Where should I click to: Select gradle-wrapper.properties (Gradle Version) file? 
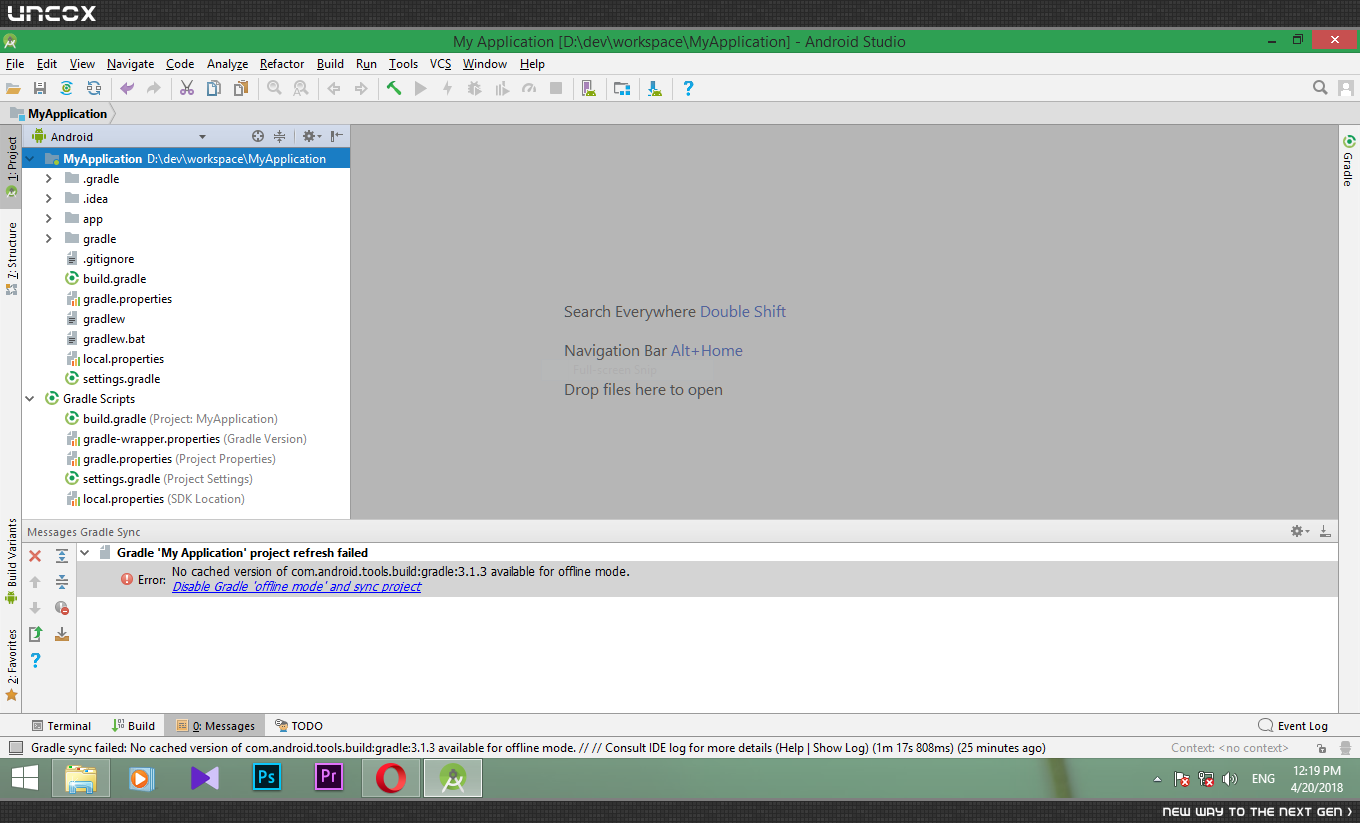pos(186,439)
